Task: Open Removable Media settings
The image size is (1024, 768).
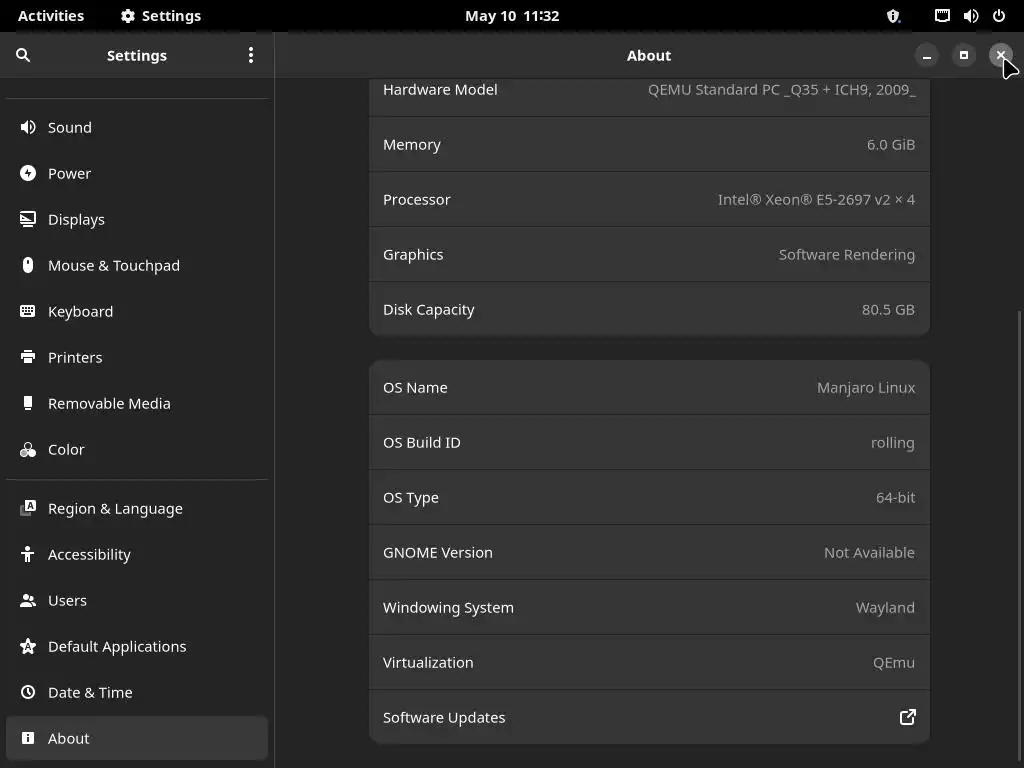Action: [109, 403]
